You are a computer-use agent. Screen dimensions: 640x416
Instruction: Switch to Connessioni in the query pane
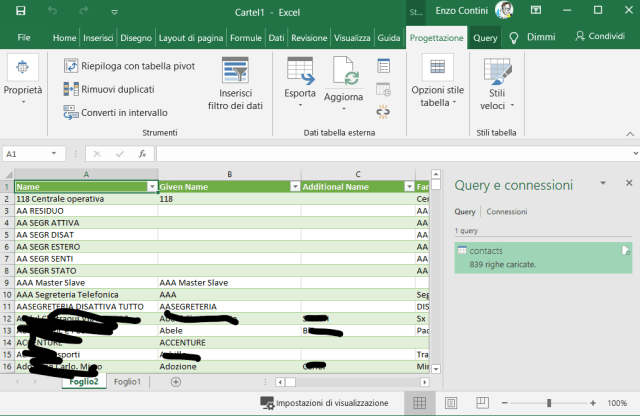506,212
